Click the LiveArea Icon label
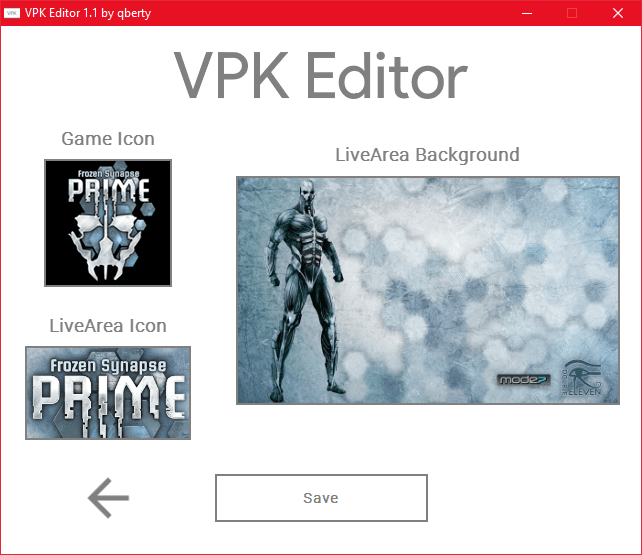Image resolution: width=642 pixels, height=555 pixels. [x=108, y=326]
